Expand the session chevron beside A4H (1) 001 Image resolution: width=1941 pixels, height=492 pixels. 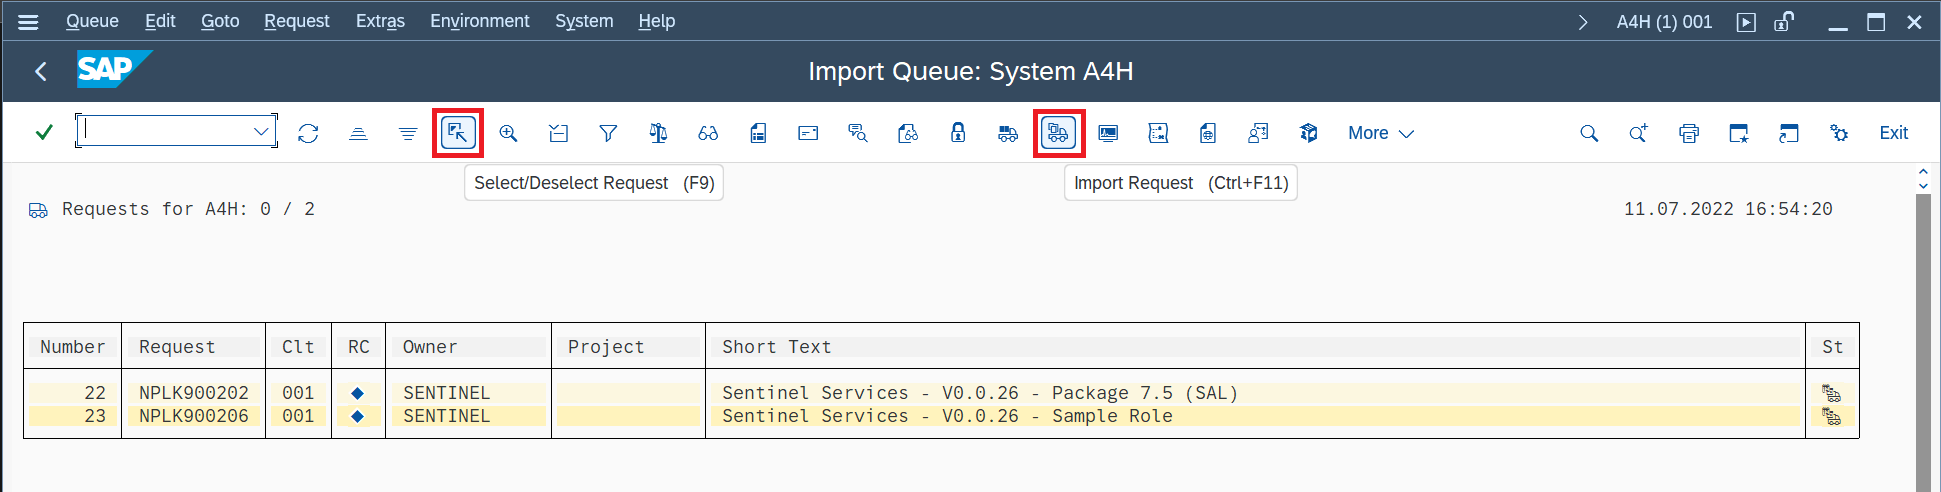pyautogui.click(x=1583, y=22)
